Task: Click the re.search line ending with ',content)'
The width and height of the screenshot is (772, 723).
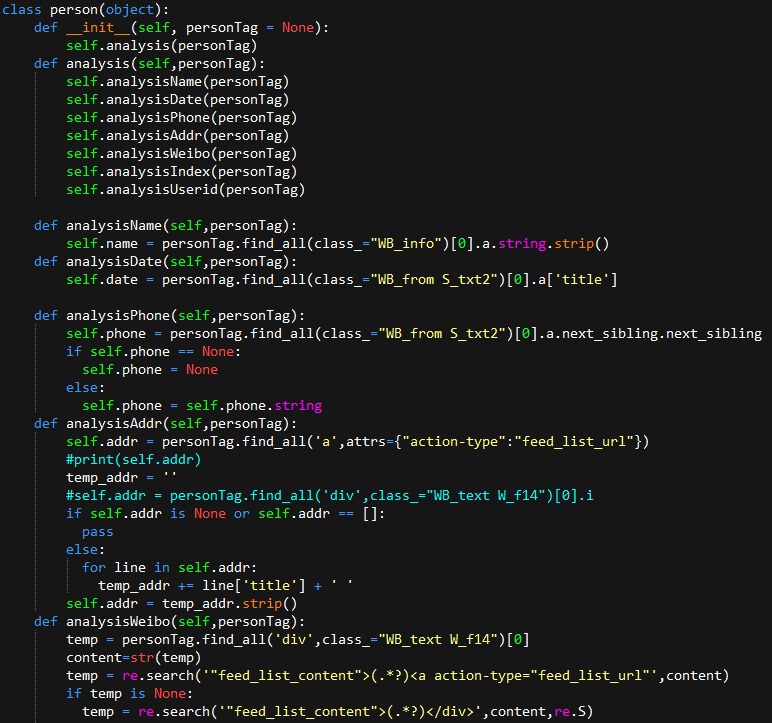Action: click(x=397, y=676)
